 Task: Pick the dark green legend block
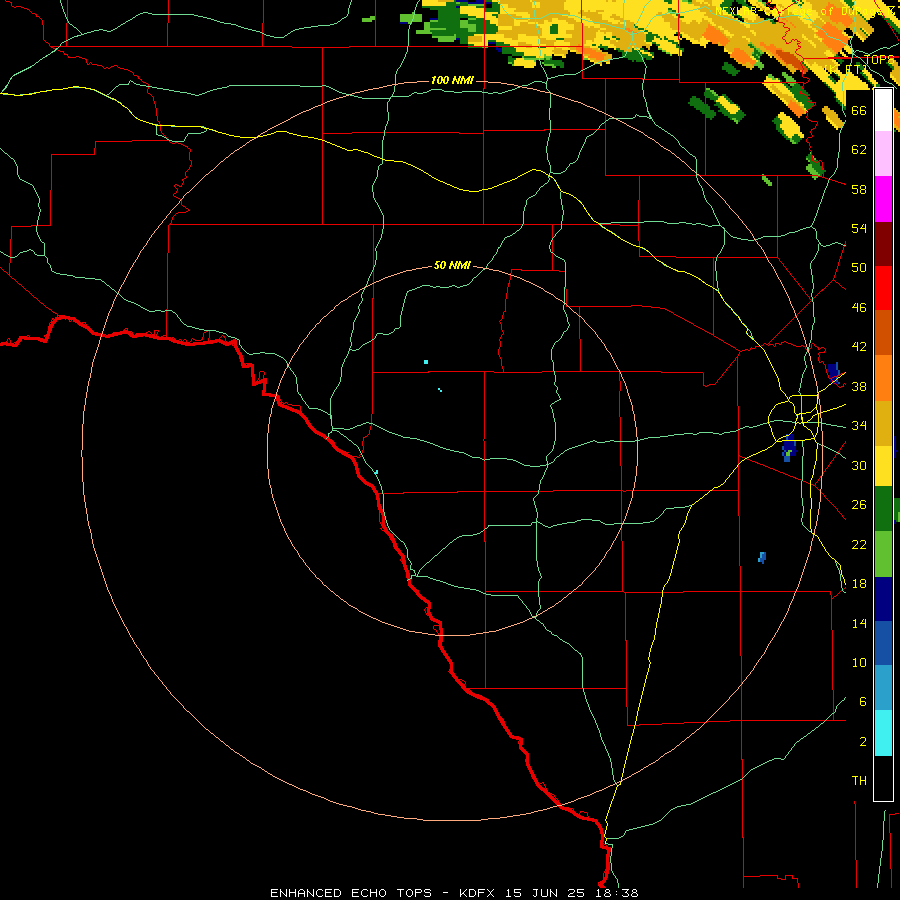(x=883, y=509)
